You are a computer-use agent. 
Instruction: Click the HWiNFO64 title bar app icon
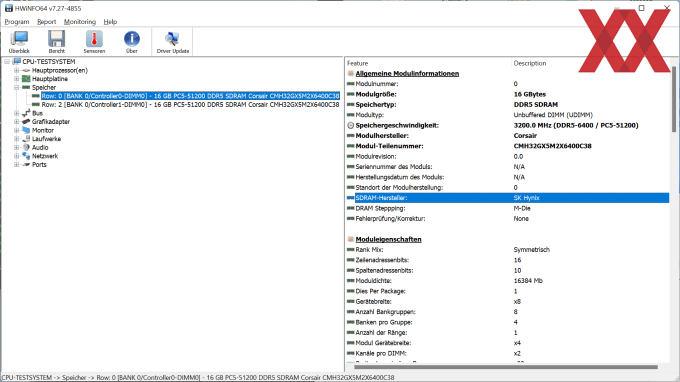[x=9, y=8]
